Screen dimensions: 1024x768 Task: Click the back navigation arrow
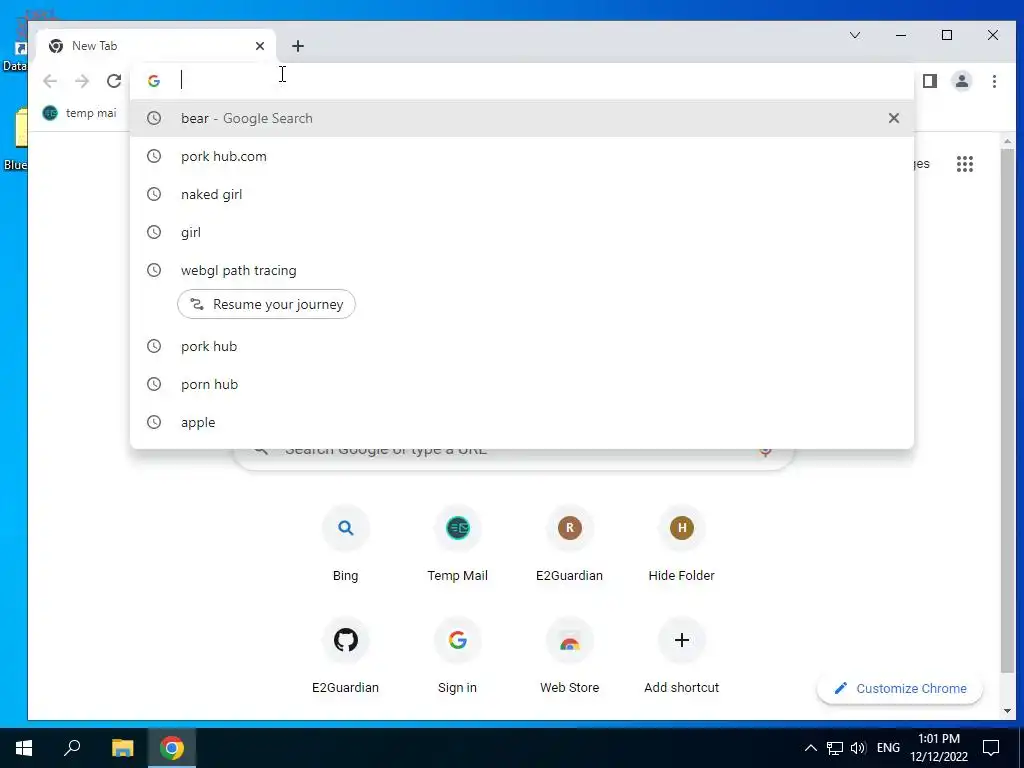point(50,81)
